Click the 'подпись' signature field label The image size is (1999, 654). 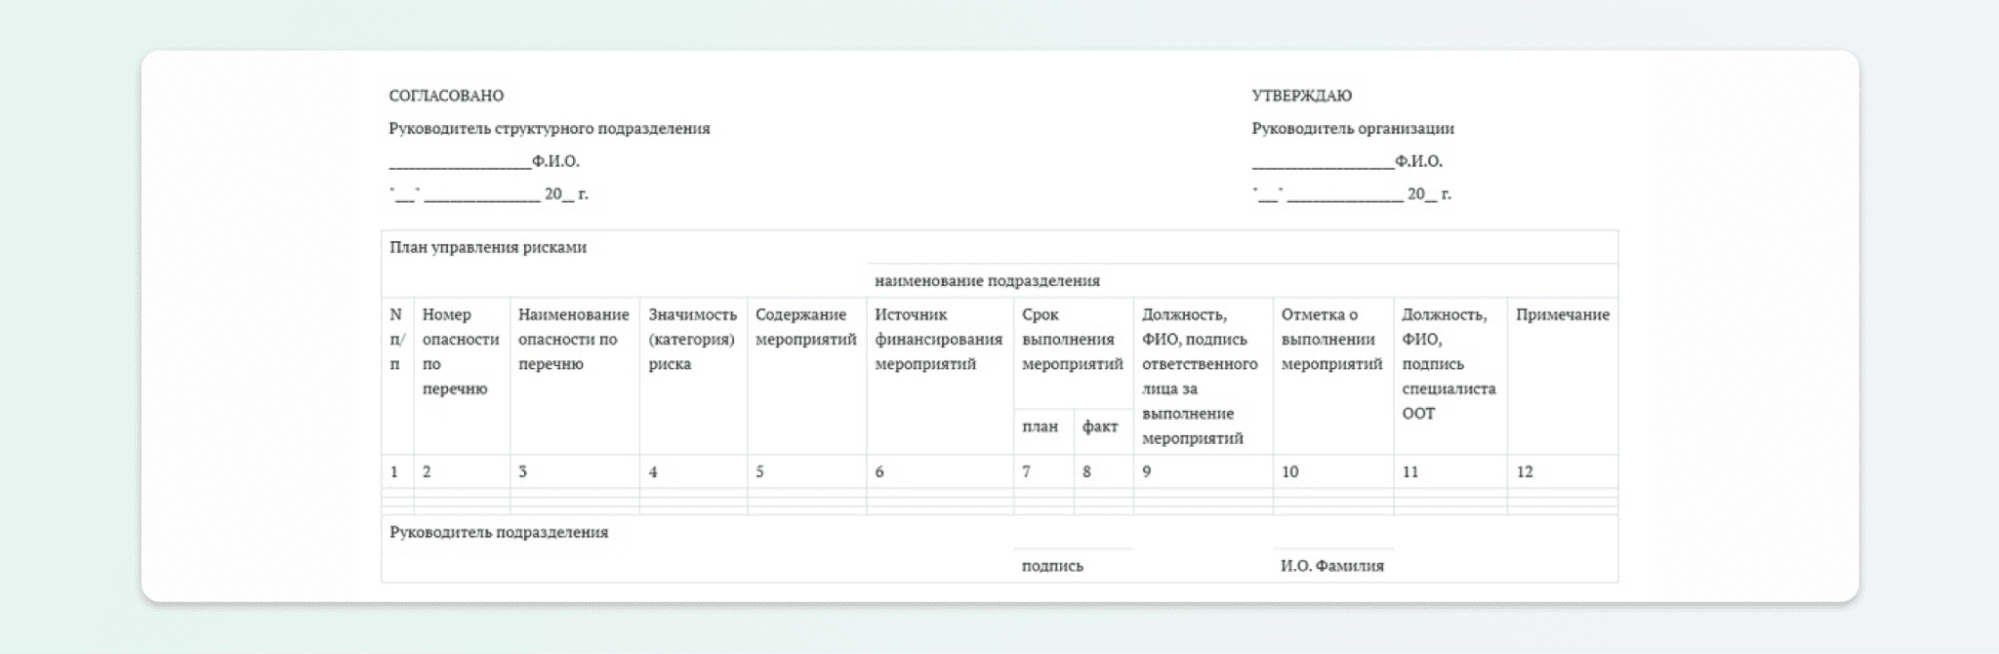point(1052,566)
